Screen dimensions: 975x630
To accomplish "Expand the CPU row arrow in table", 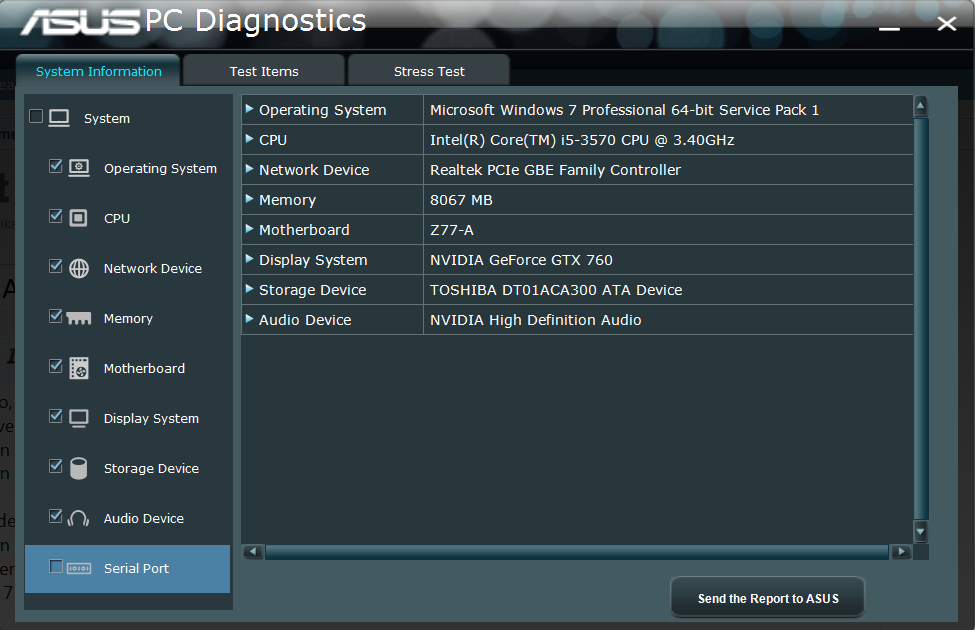I will click(249, 139).
